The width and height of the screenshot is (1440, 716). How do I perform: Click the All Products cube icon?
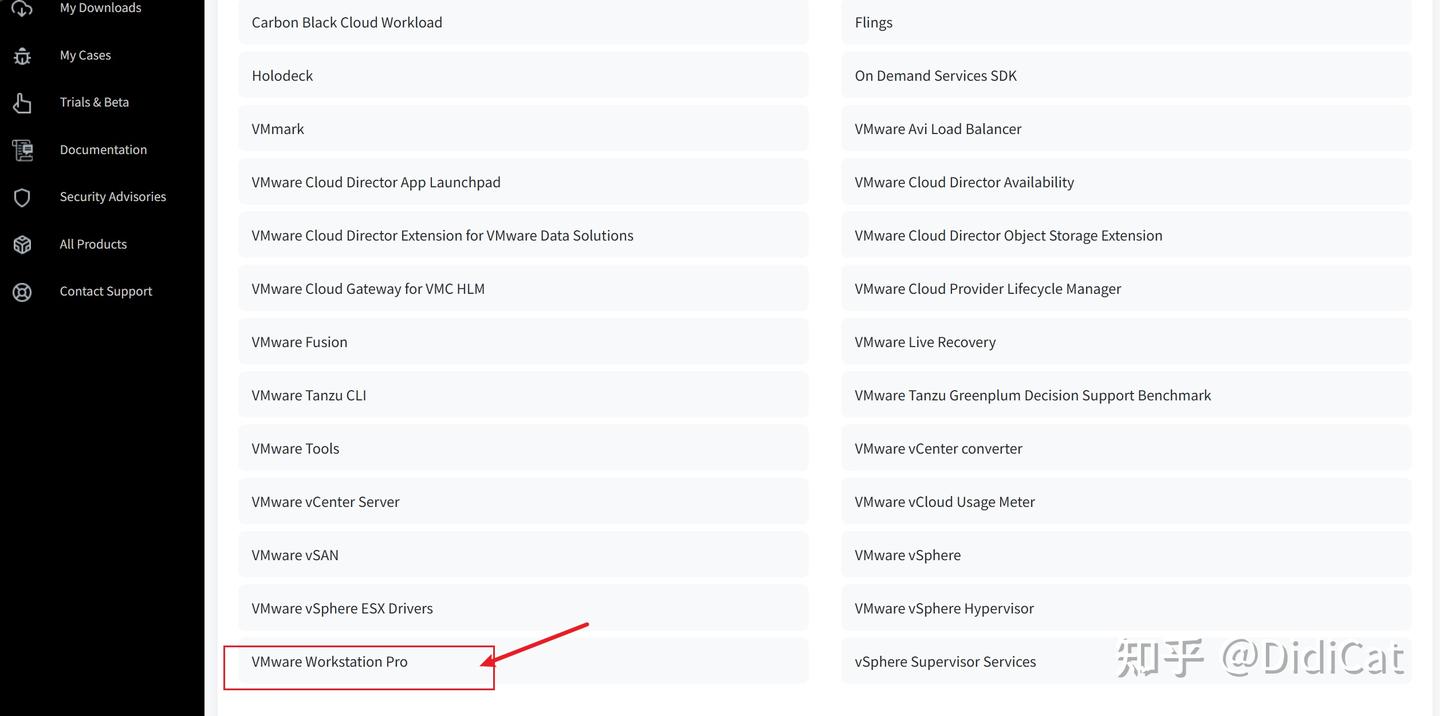tap(22, 244)
